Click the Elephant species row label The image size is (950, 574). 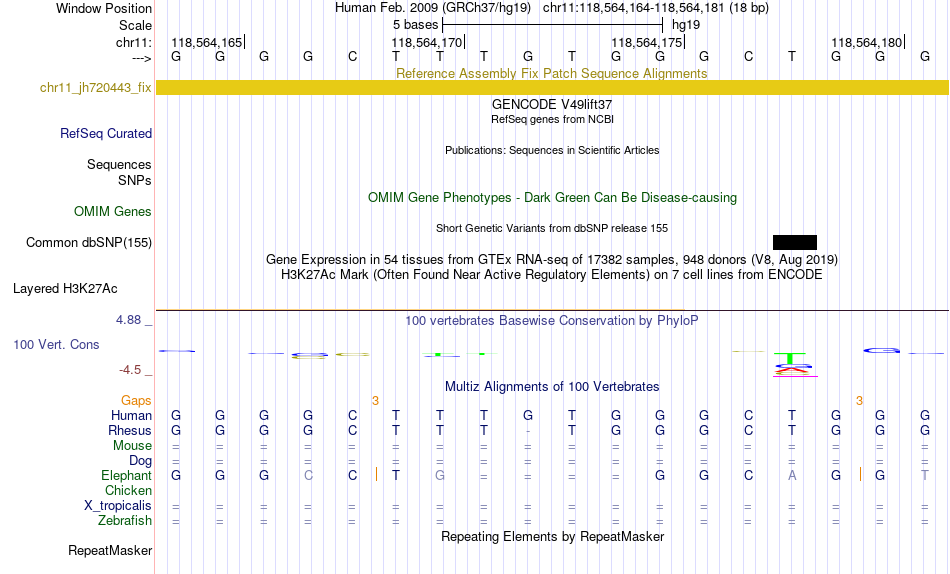point(127,475)
